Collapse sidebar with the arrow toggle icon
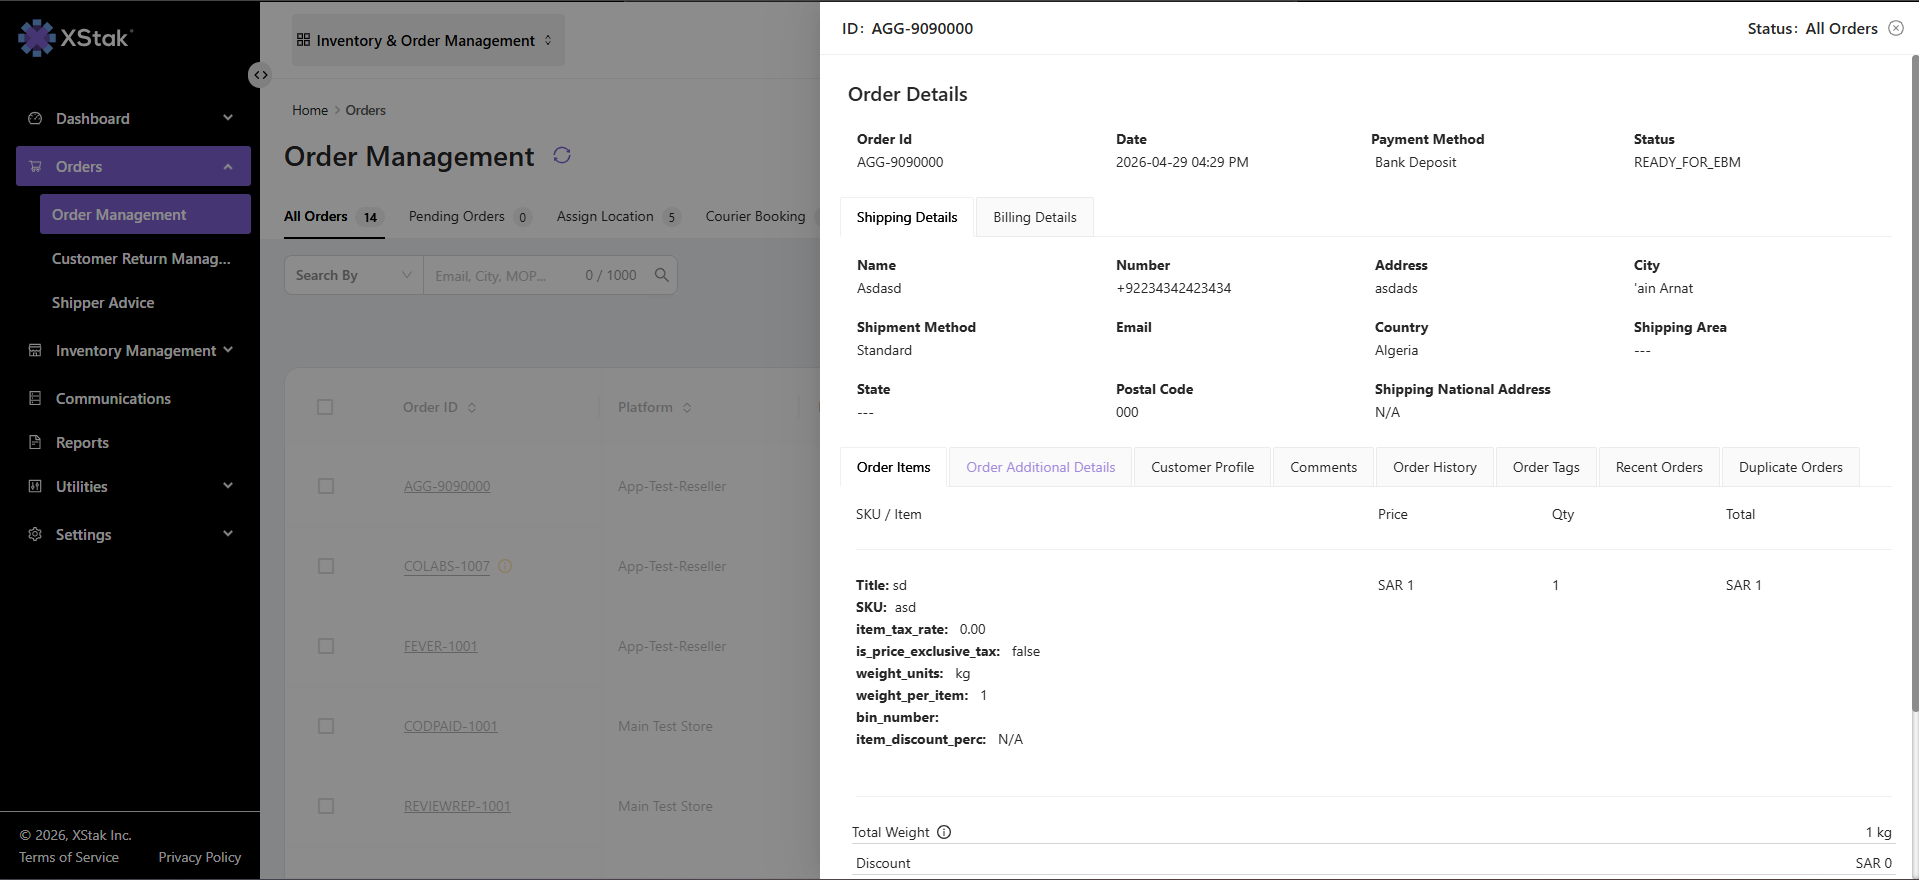Viewport: 1919px width, 880px height. coord(260,75)
